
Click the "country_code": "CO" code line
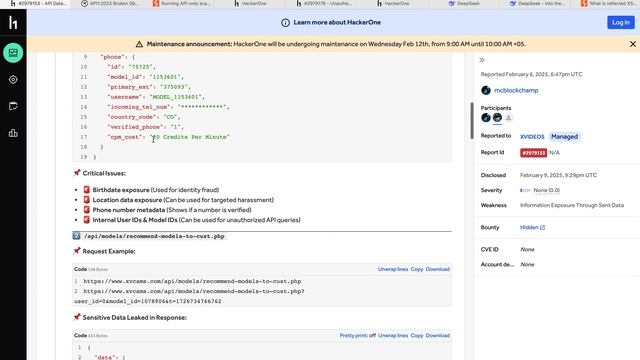[144, 117]
